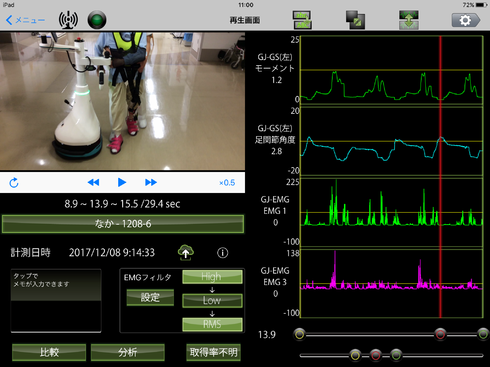The image size is (490, 367).
Task: Tap the red playback cursor line
Action: [440, 177]
